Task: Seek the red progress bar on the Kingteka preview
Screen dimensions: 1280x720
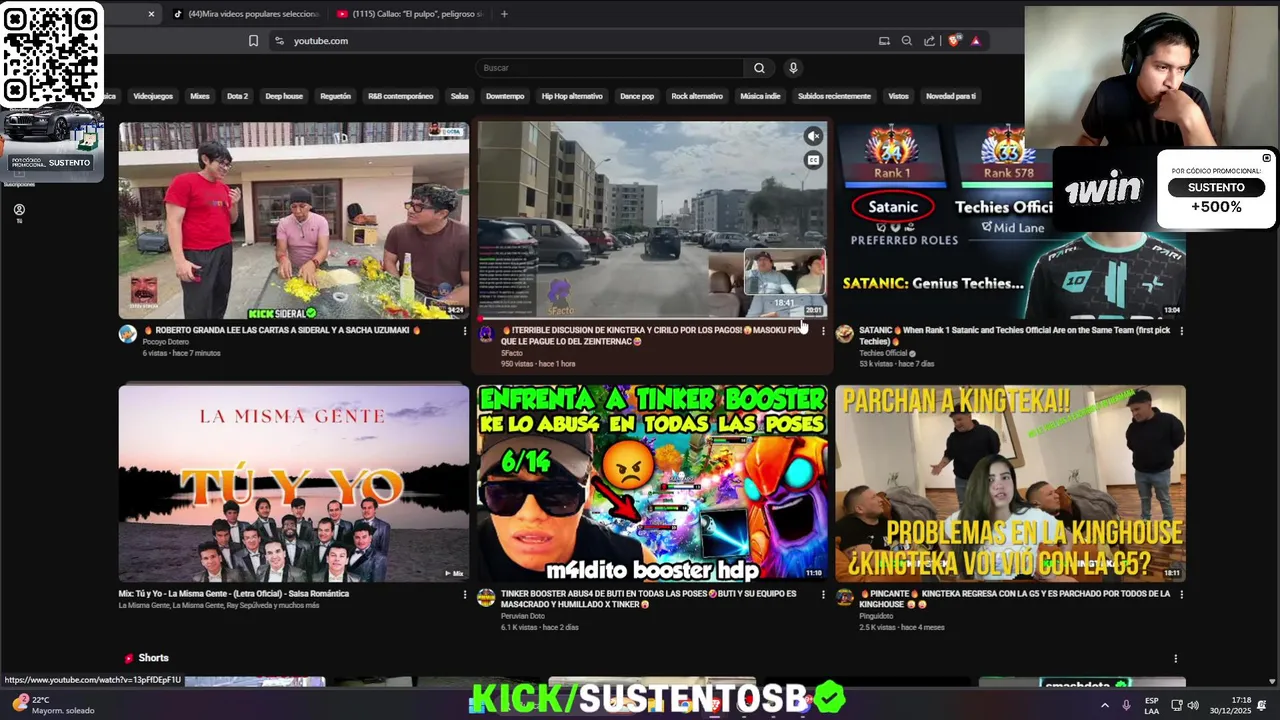Action: point(652,317)
